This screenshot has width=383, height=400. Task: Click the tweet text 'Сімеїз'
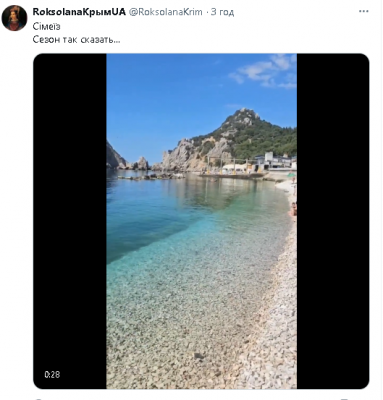47,26
